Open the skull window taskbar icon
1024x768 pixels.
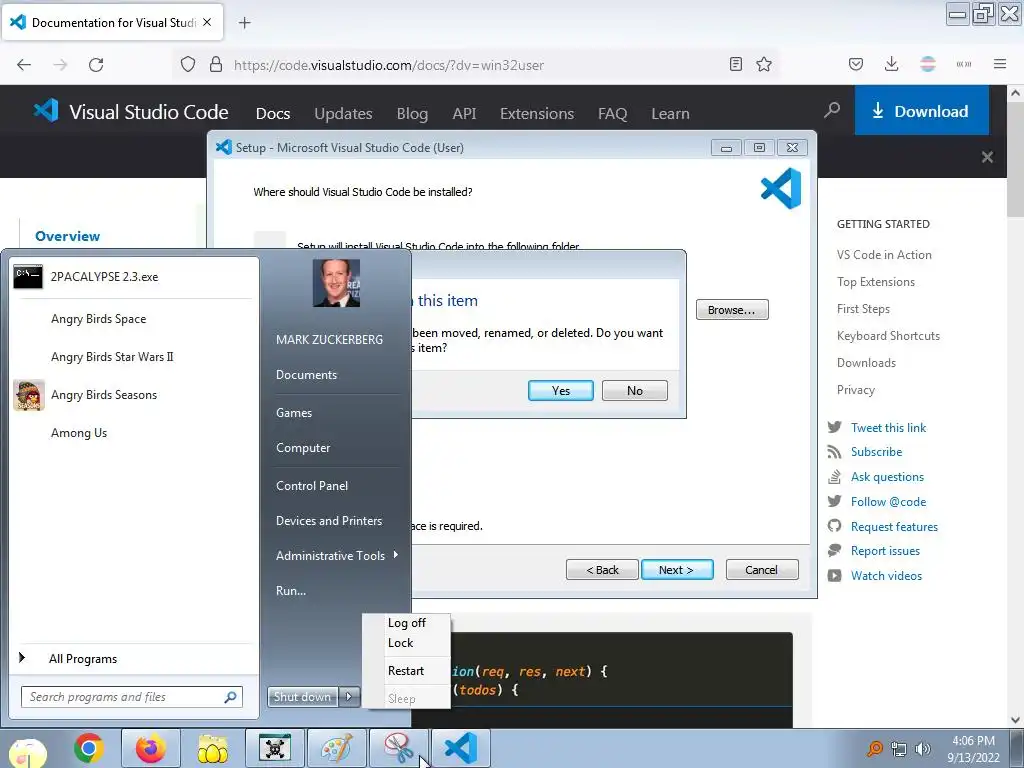click(275, 748)
